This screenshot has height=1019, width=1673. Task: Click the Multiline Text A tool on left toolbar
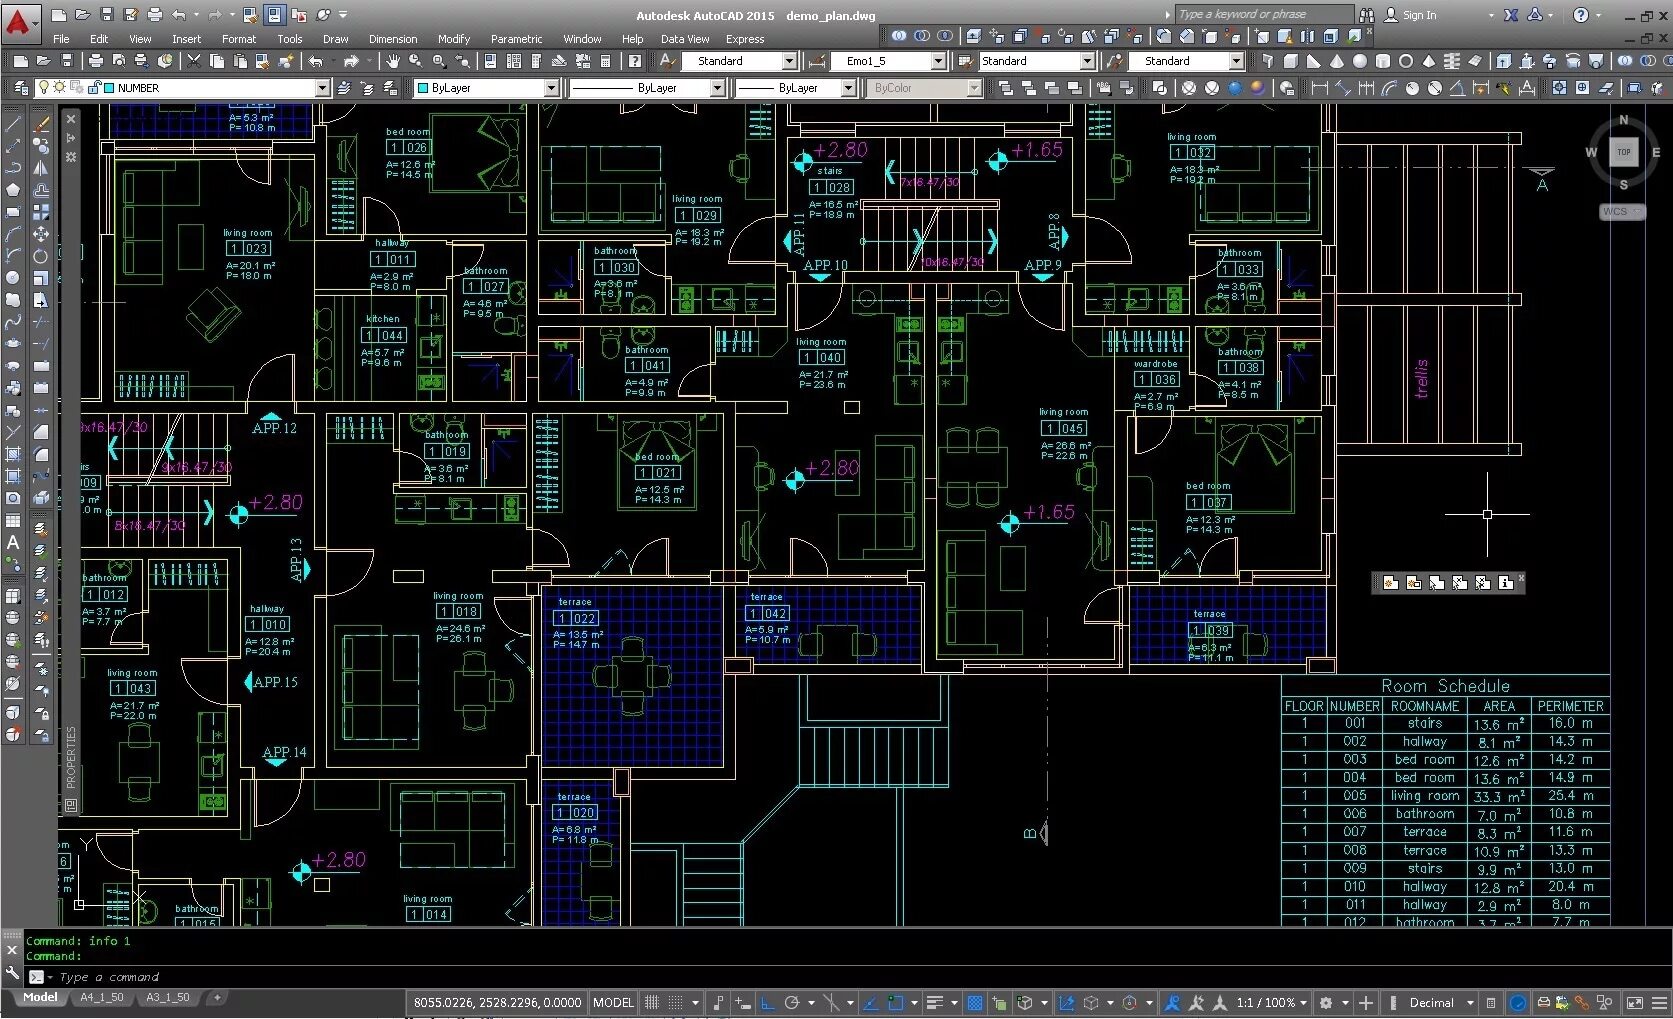click(x=13, y=542)
